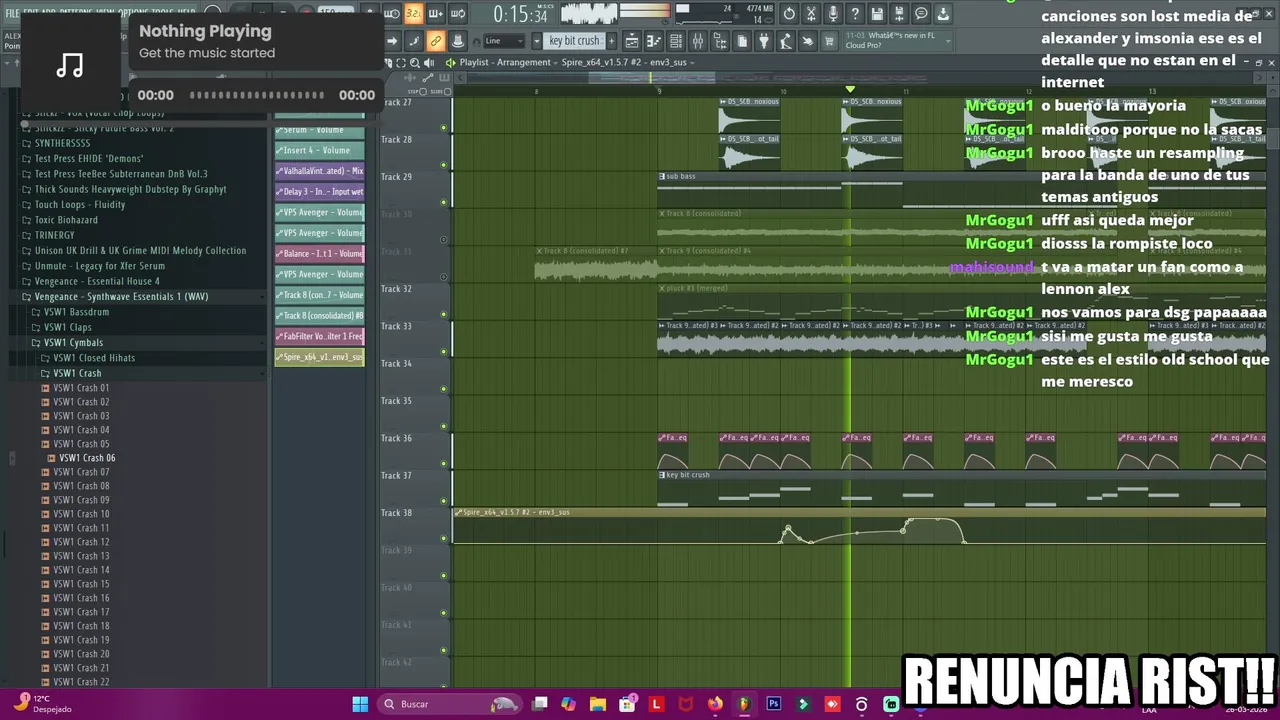
Task: Mute Track 38 via its green dot
Action: (444, 539)
